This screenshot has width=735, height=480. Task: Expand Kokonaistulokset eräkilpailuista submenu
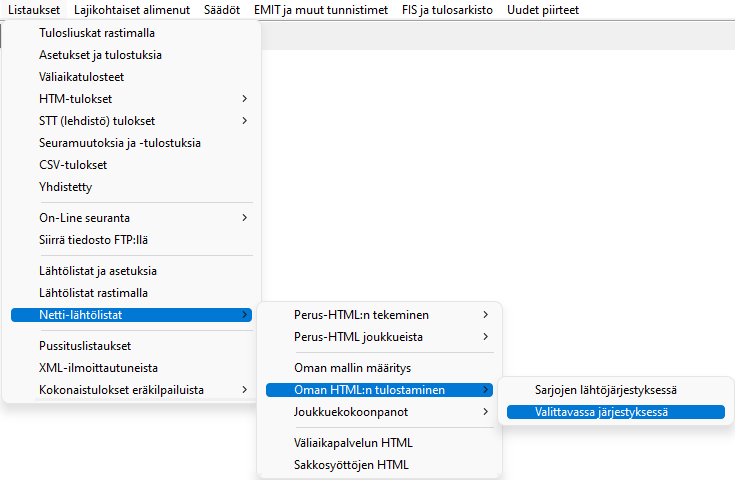click(122, 390)
